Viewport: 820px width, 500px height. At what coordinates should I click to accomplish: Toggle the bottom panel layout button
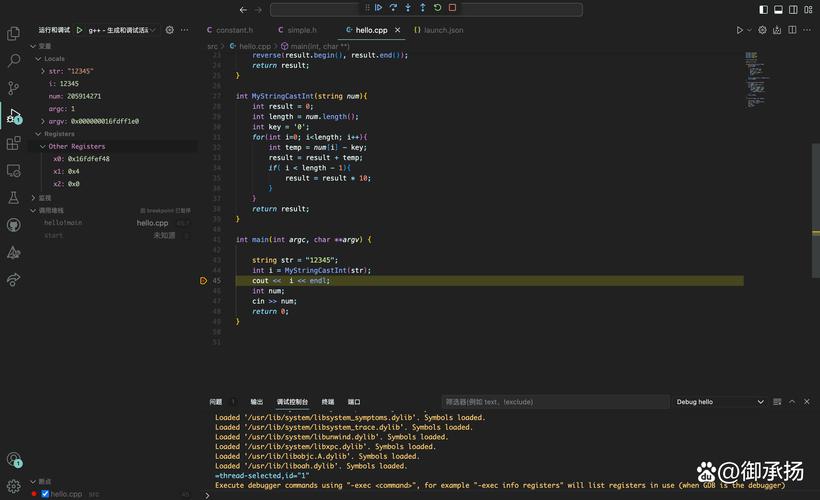[778, 9]
